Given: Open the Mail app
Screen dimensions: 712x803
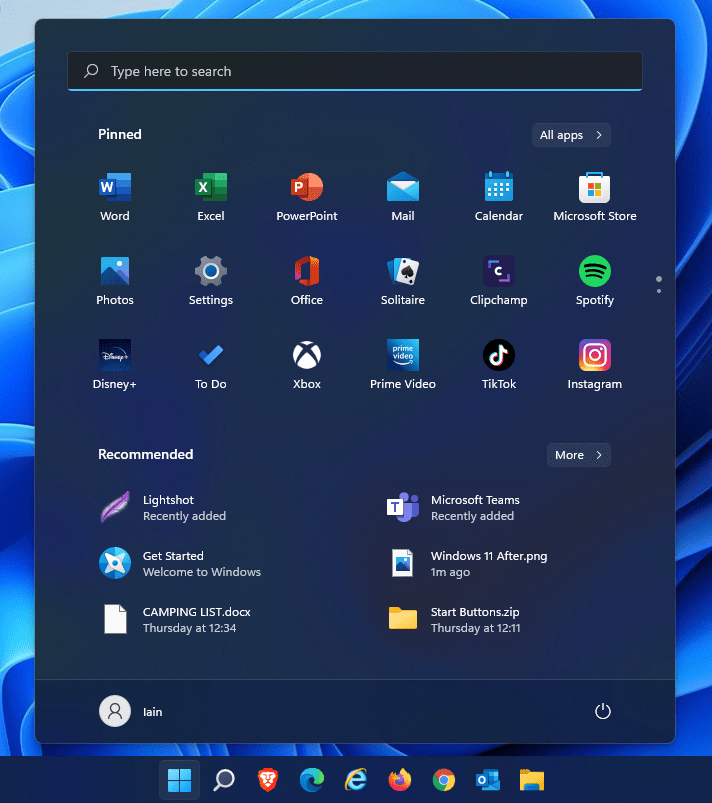Looking at the screenshot, I should (403, 196).
